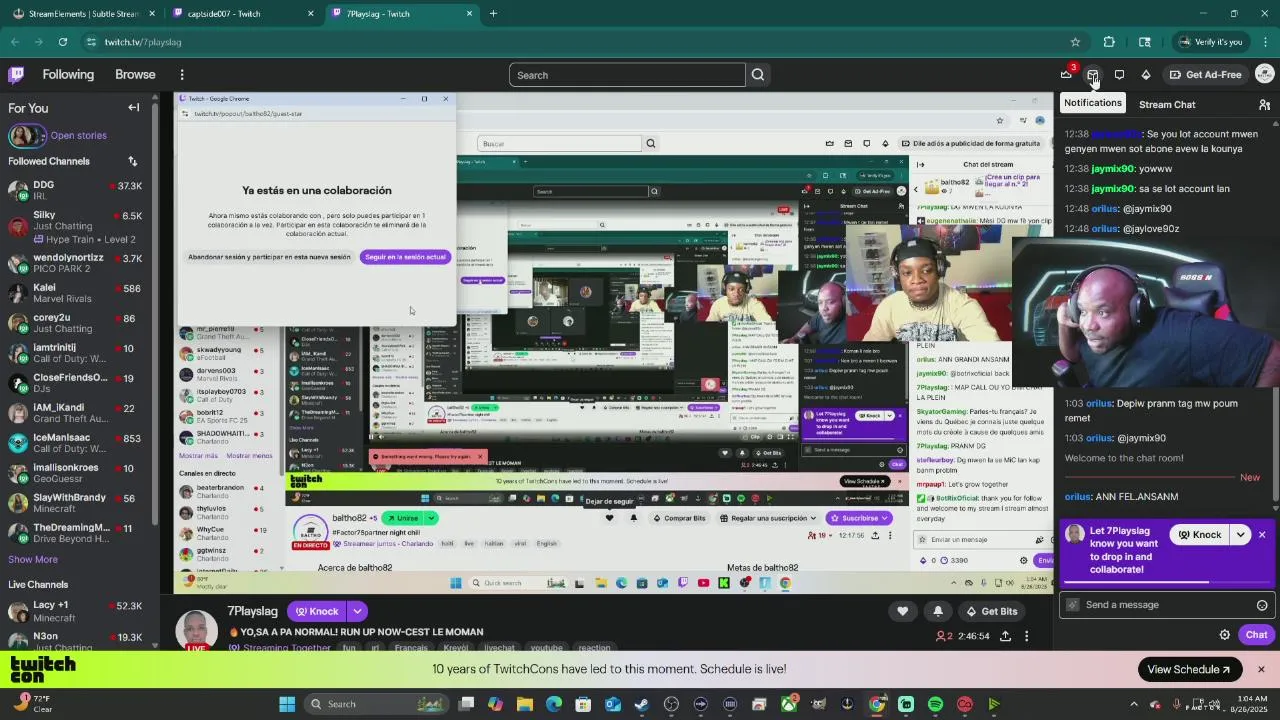
Task: Switch to StreamElements browser tab
Action: (82, 14)
